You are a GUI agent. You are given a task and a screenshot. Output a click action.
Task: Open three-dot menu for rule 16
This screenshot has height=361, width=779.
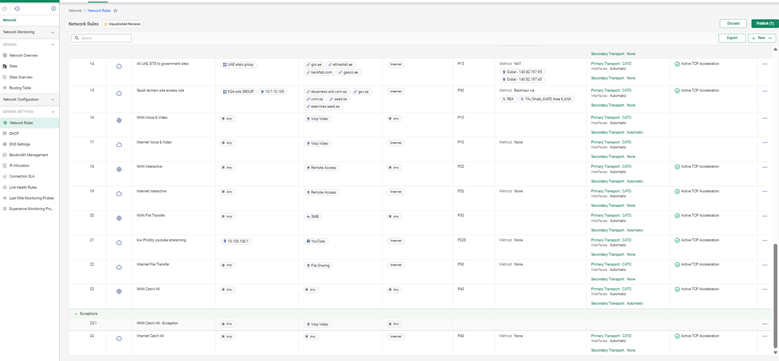coord(765,118)
